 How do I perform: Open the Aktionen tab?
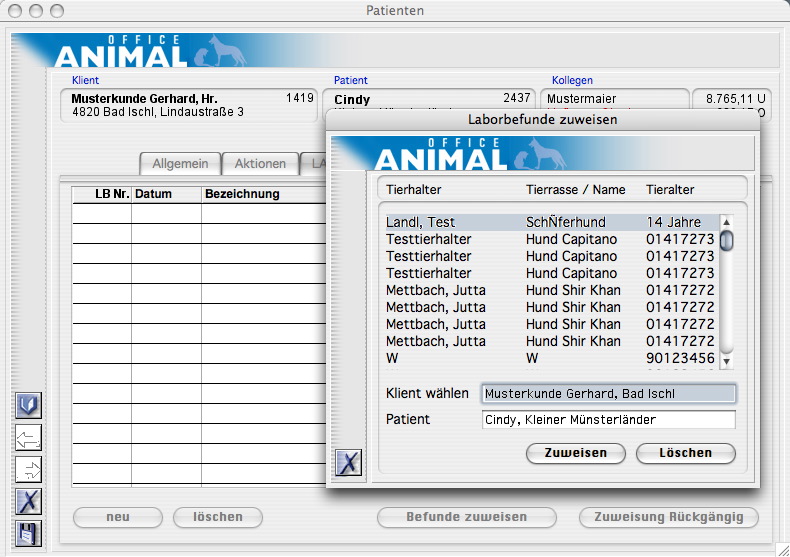pyautogui.click(x=260, y=164)
